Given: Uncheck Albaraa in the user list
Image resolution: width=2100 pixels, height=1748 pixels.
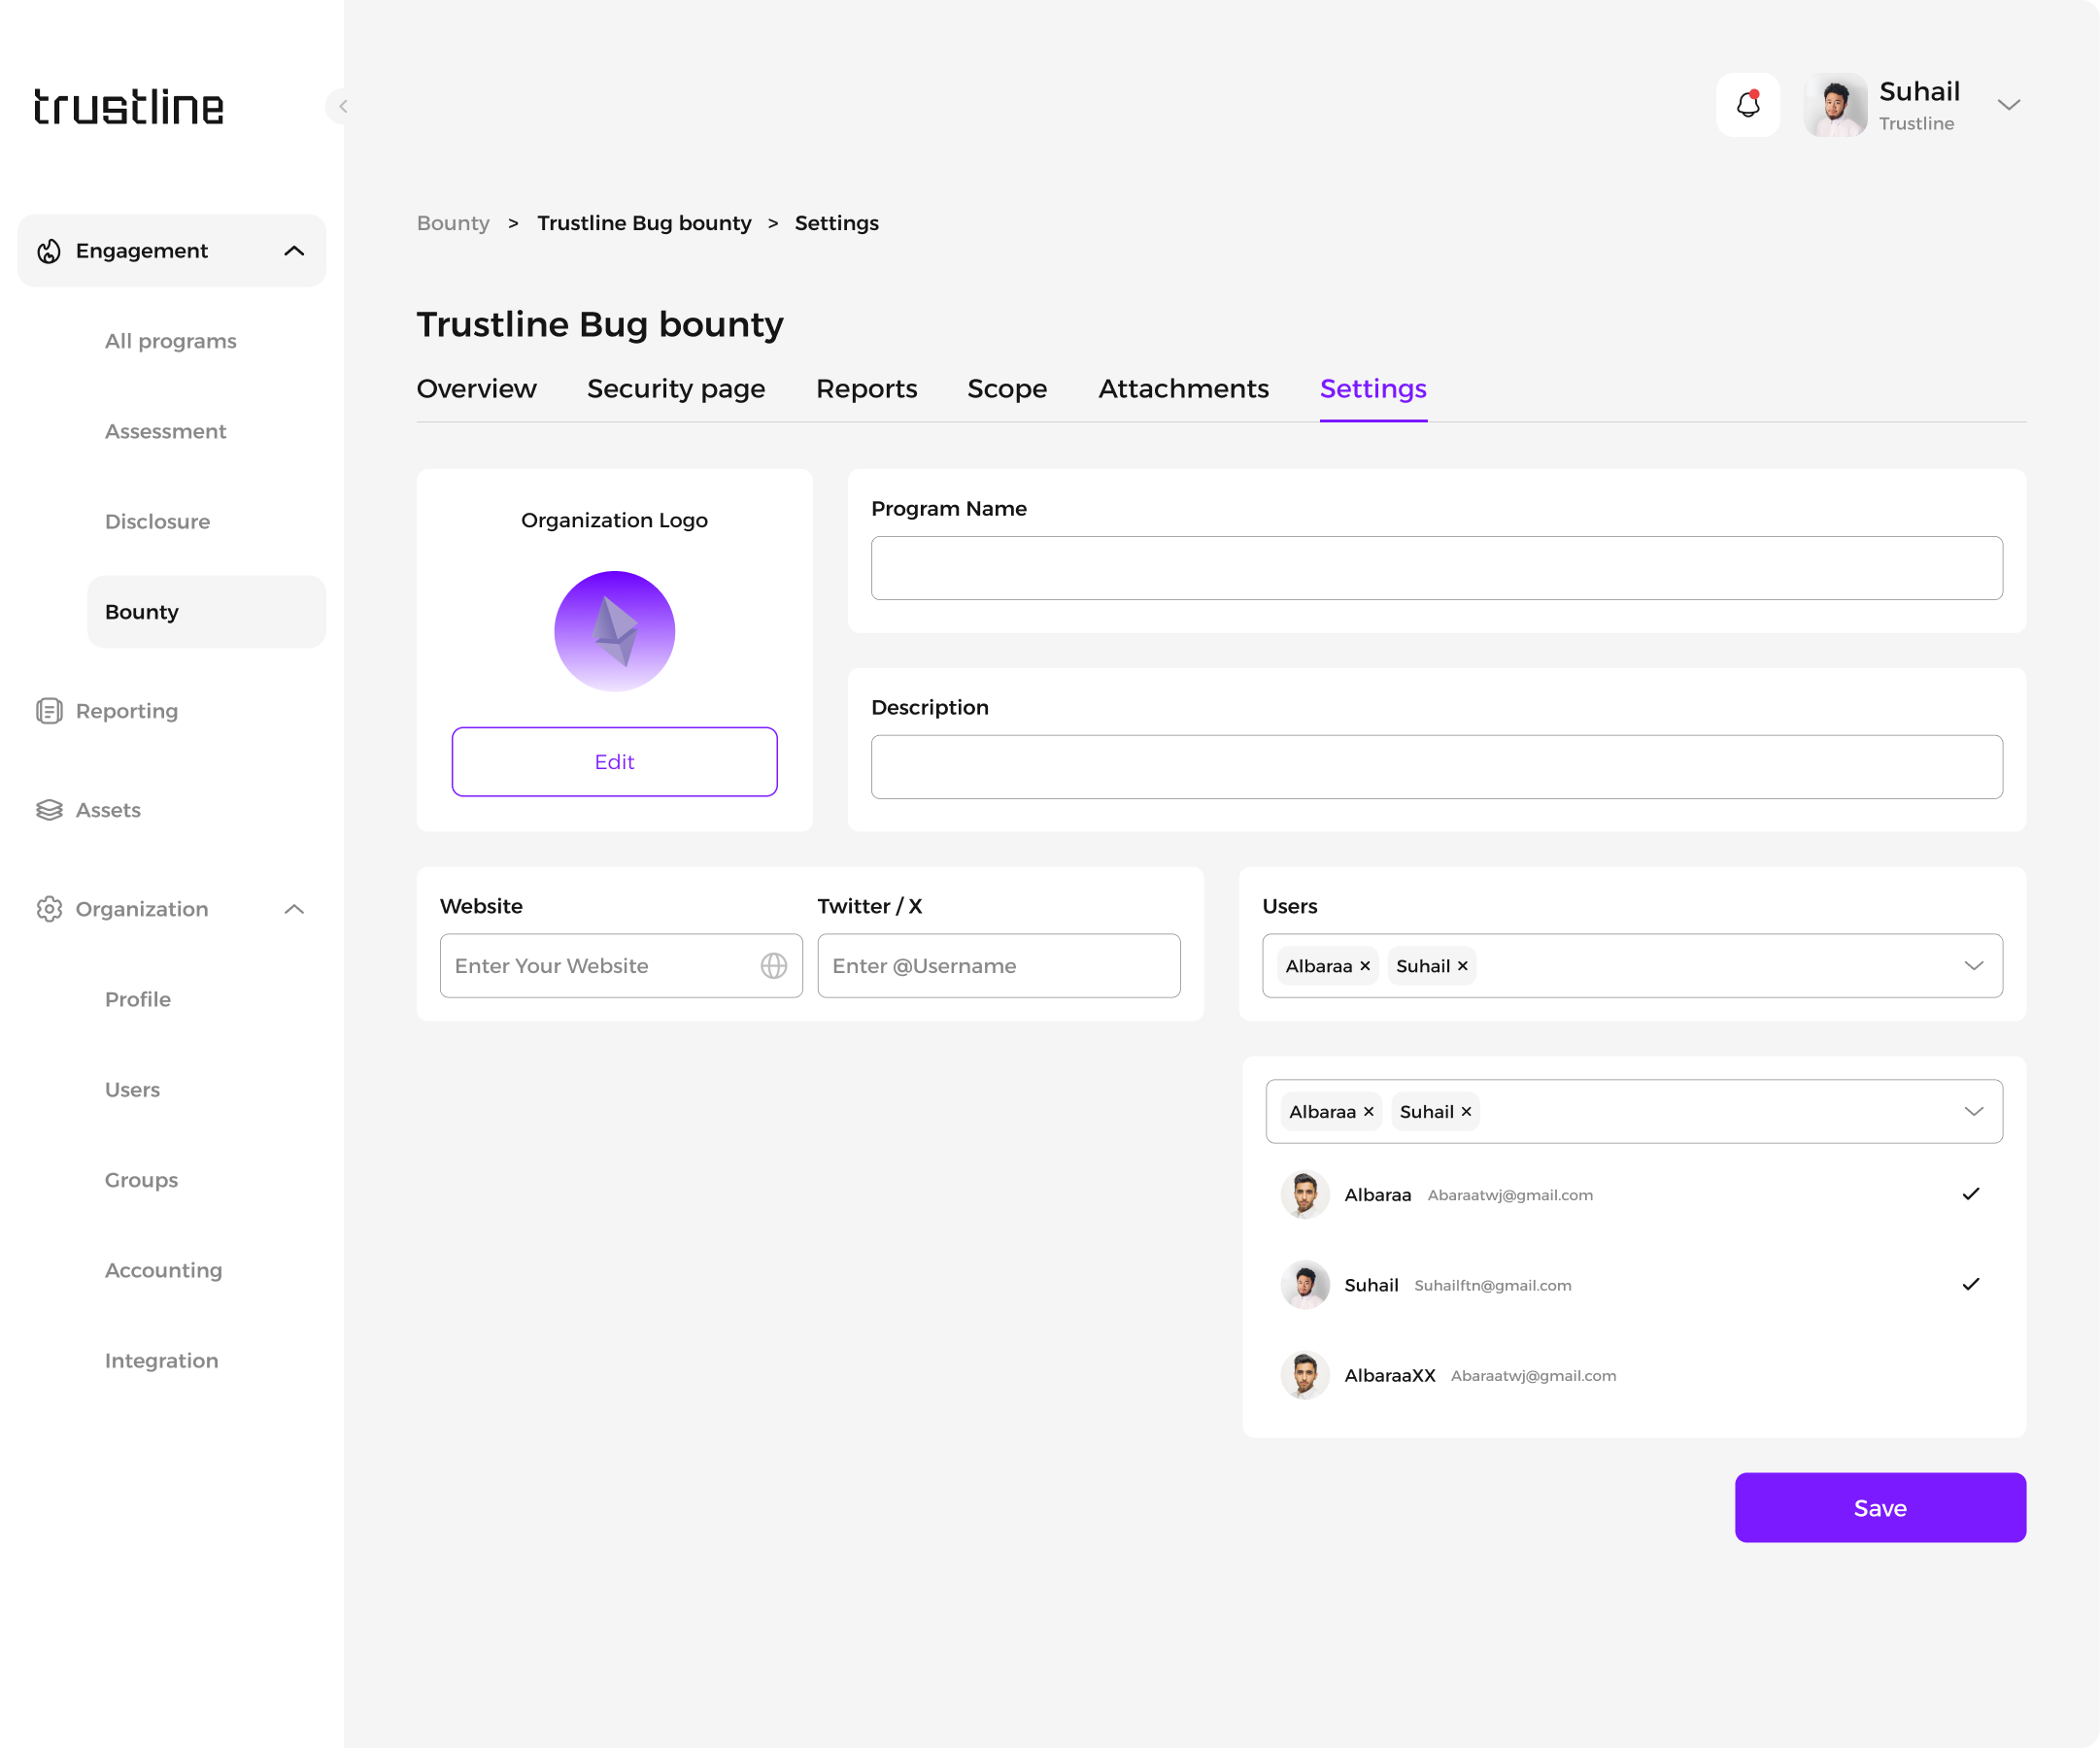Looking at the screenshot, I should point(1969,1194).
